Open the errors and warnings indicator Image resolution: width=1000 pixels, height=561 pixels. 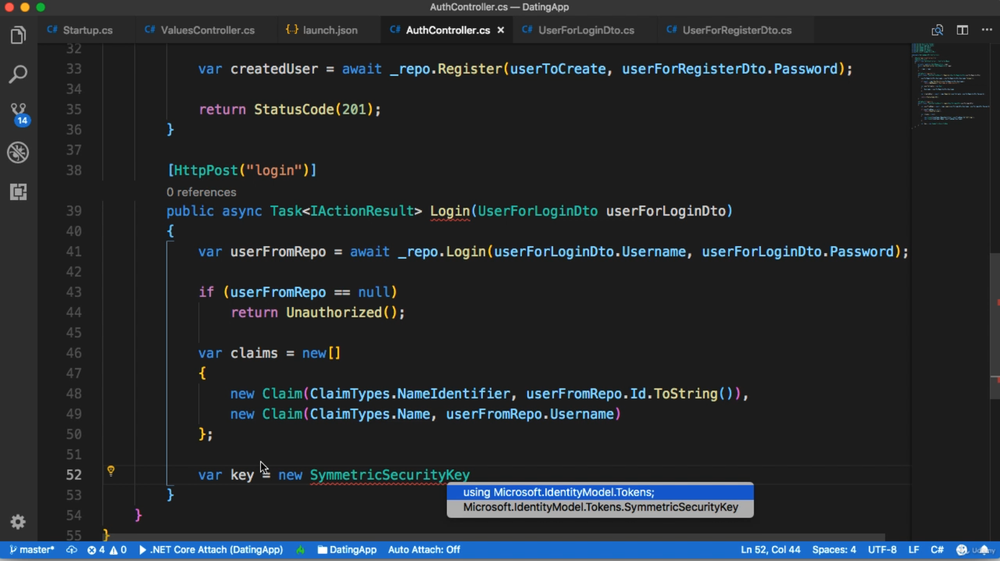[x=107, y=550]
